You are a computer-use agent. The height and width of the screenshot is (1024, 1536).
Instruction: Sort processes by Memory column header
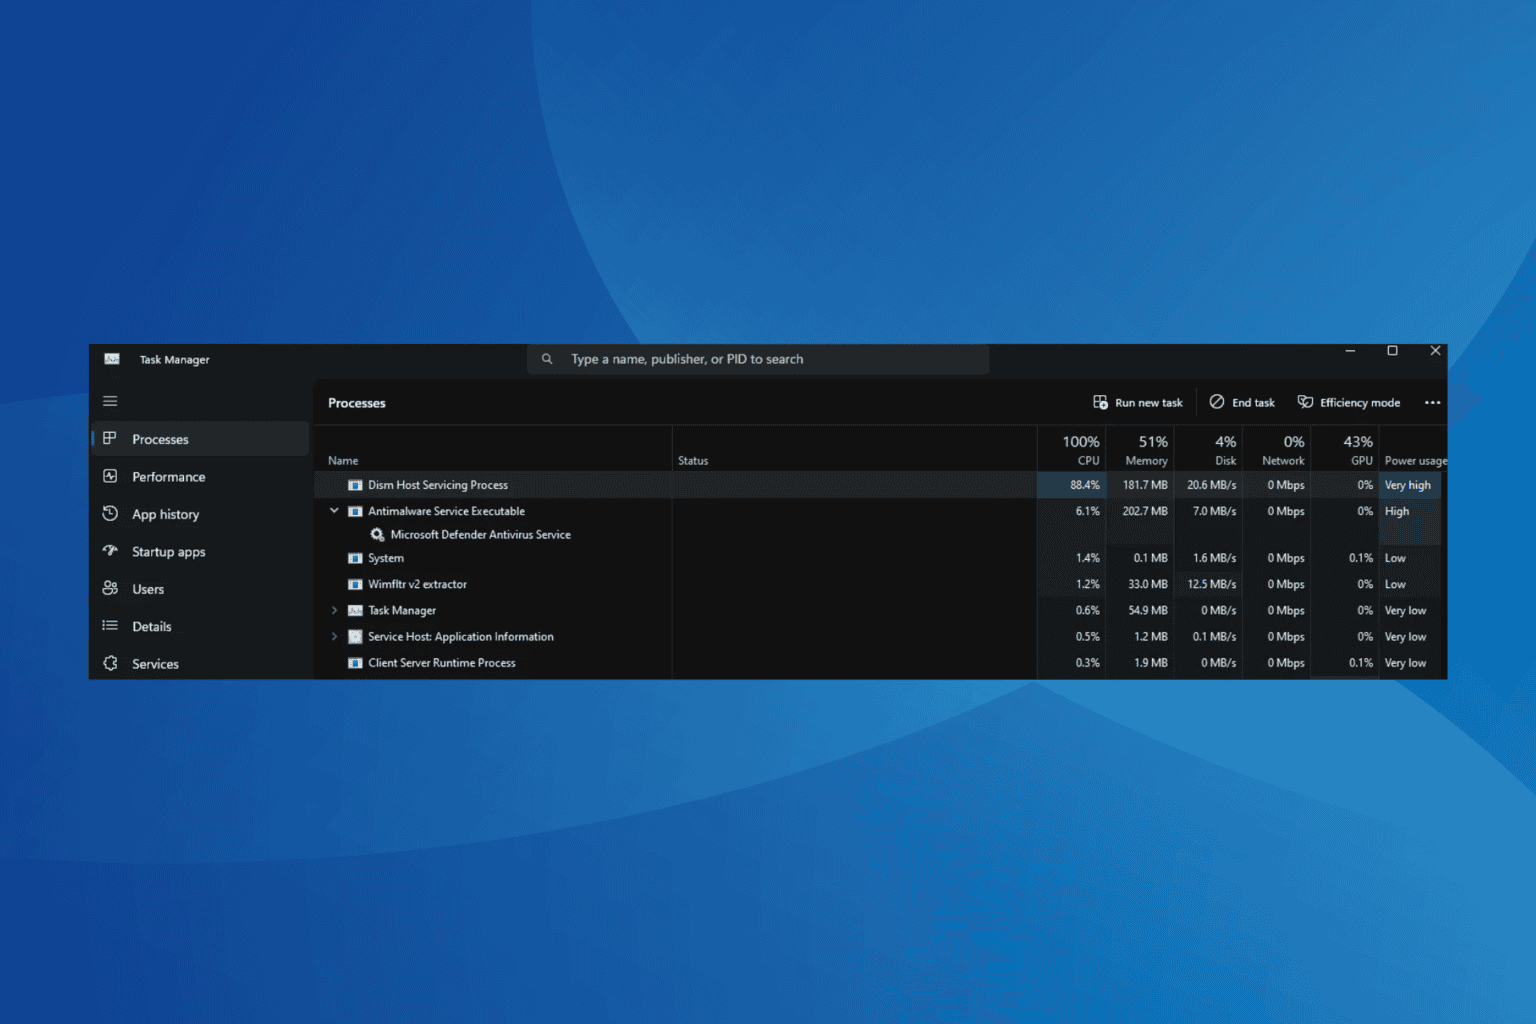tap(1150, 450)
